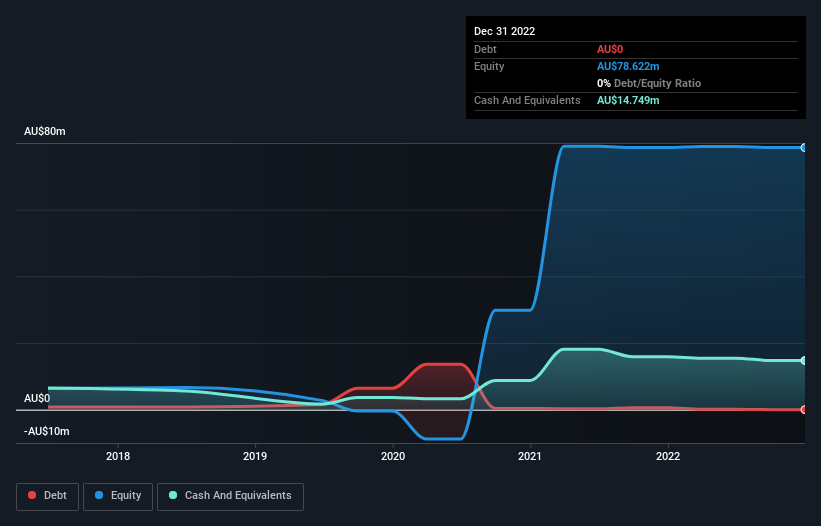Click the 2018 x-axis label

click(118, 456)
